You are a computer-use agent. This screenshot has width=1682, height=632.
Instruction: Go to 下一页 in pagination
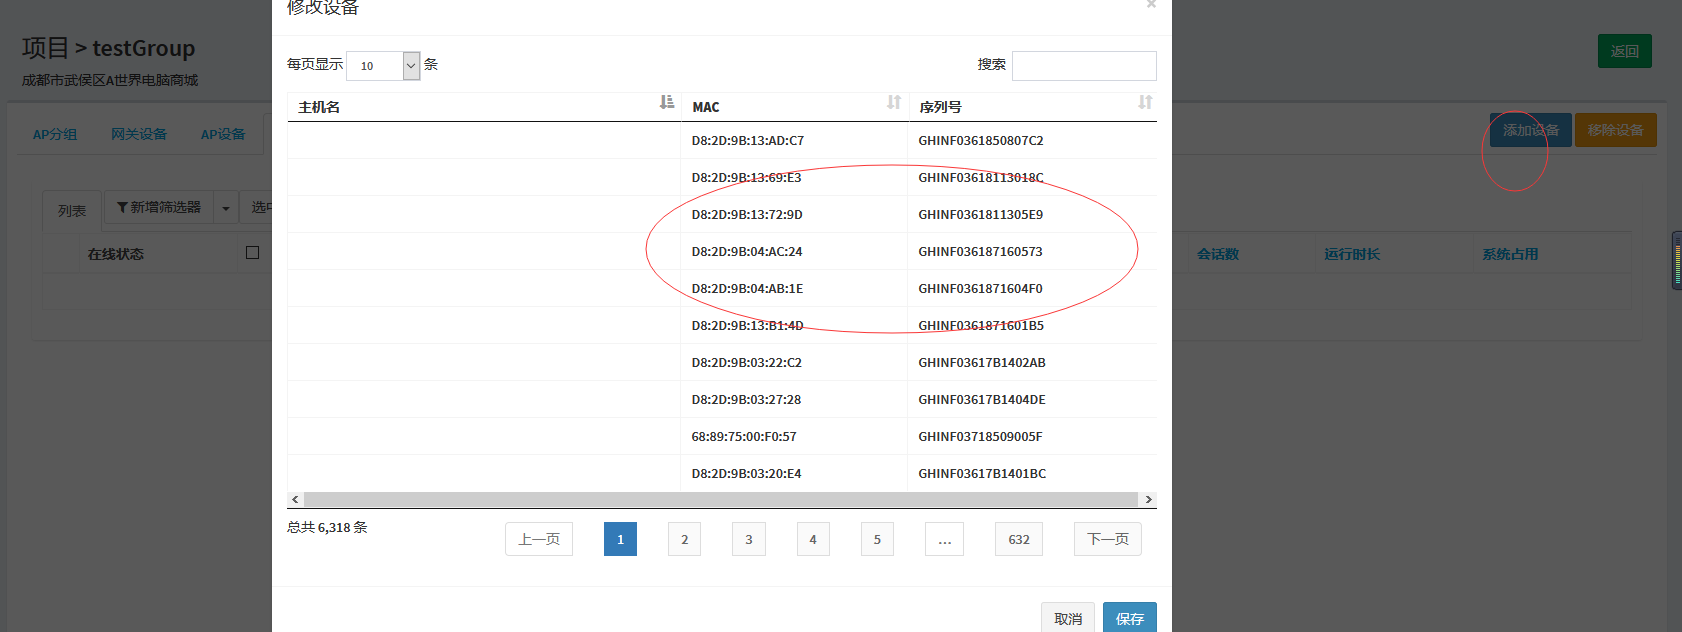(1107, 539)
